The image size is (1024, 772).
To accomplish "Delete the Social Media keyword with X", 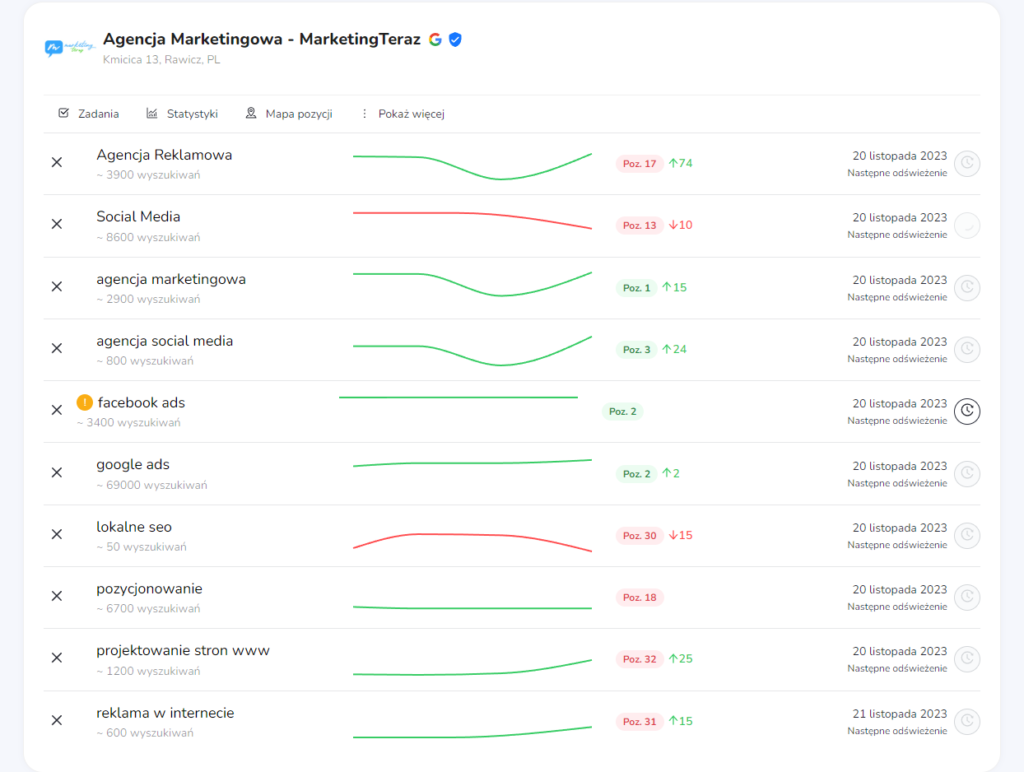I will point(57,224).
